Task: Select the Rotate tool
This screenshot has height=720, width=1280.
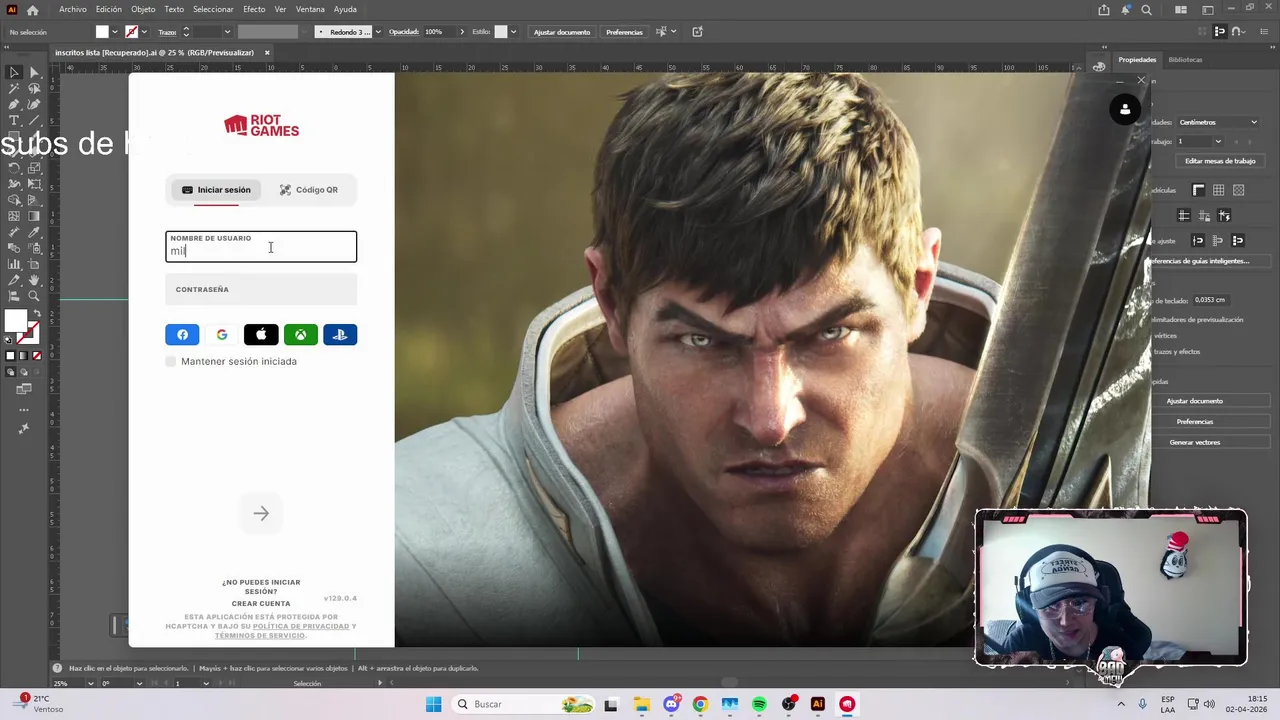Action: click(x=14, y=169)
